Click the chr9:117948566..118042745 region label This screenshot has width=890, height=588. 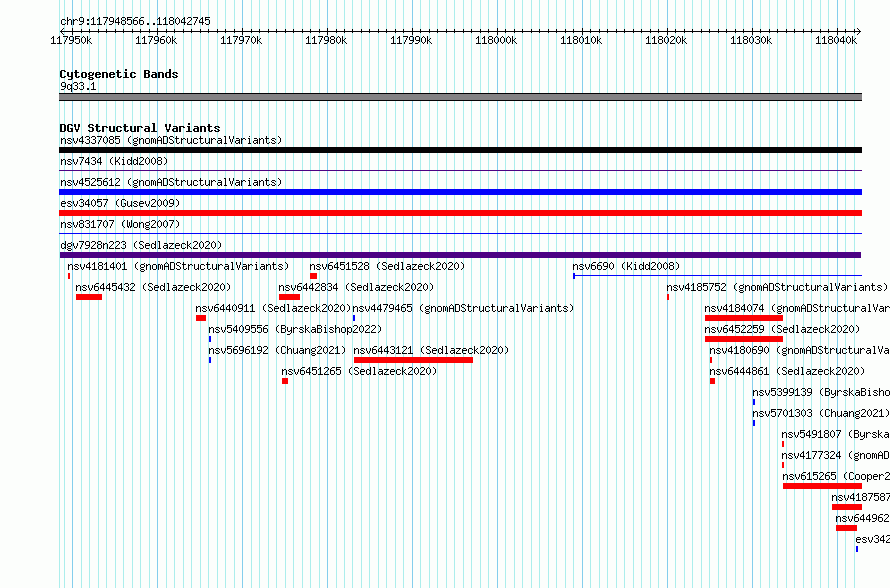[x=135, y=21]
